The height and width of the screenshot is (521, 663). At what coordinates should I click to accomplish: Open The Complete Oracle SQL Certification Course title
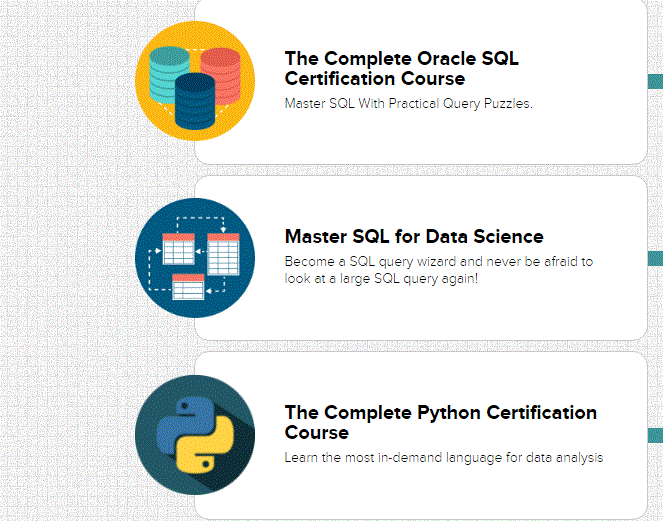[401, 69]
